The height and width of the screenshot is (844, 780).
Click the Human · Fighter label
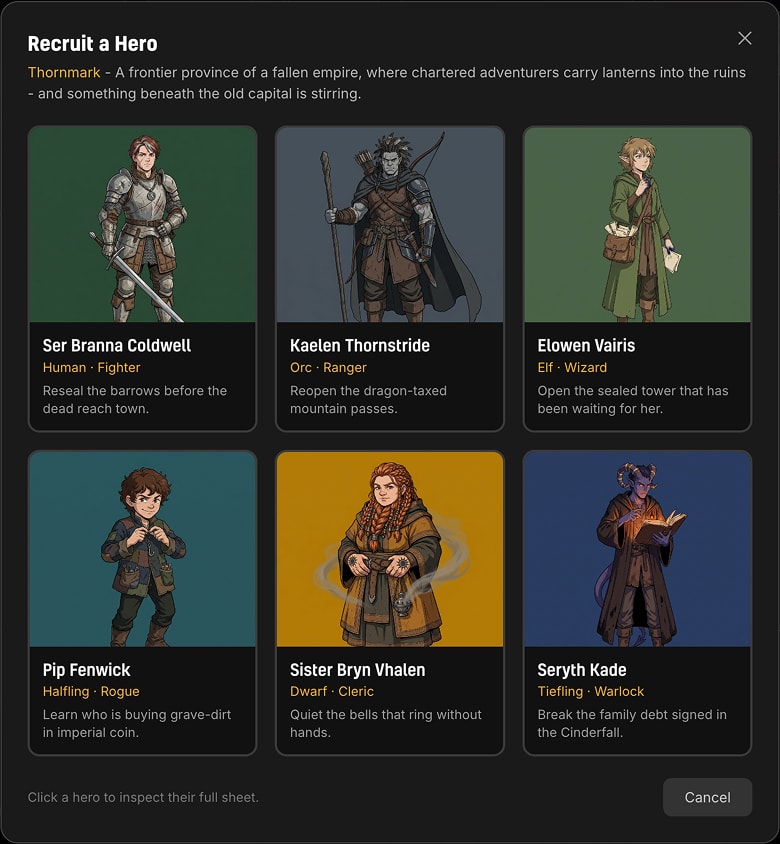(92, 368)
